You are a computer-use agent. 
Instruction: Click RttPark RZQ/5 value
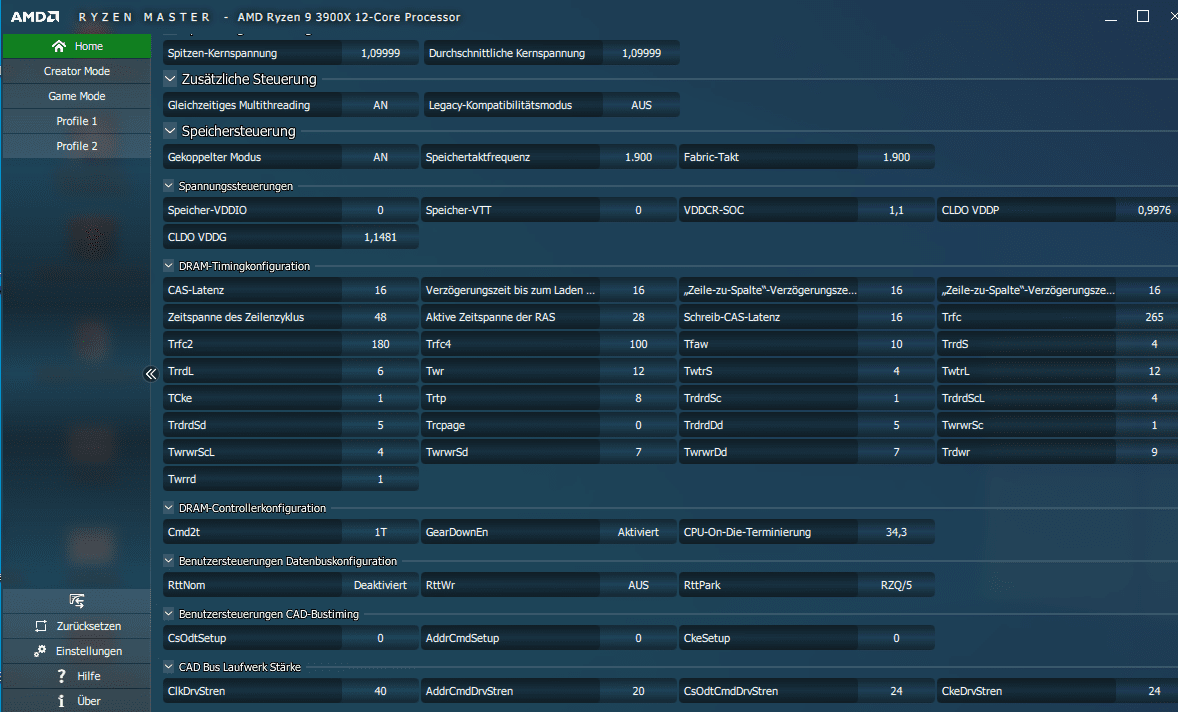pos(896,585)
